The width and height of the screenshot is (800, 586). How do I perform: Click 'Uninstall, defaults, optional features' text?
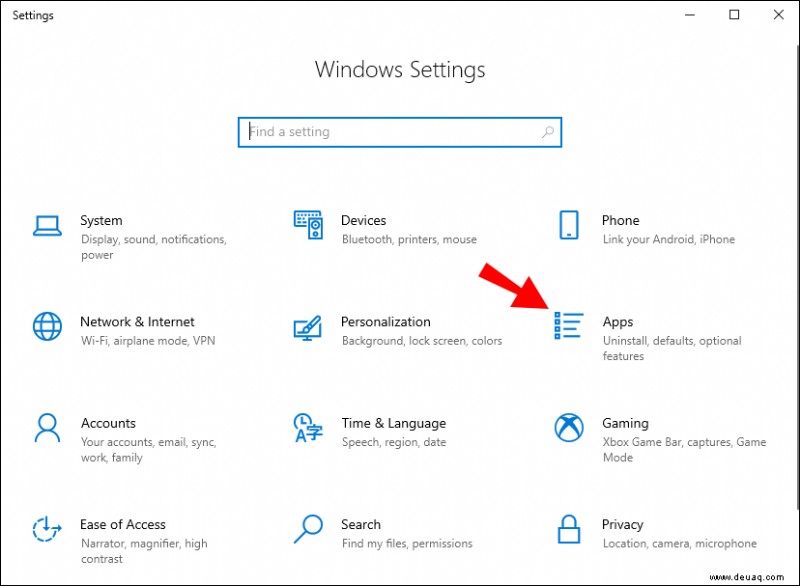672,348
